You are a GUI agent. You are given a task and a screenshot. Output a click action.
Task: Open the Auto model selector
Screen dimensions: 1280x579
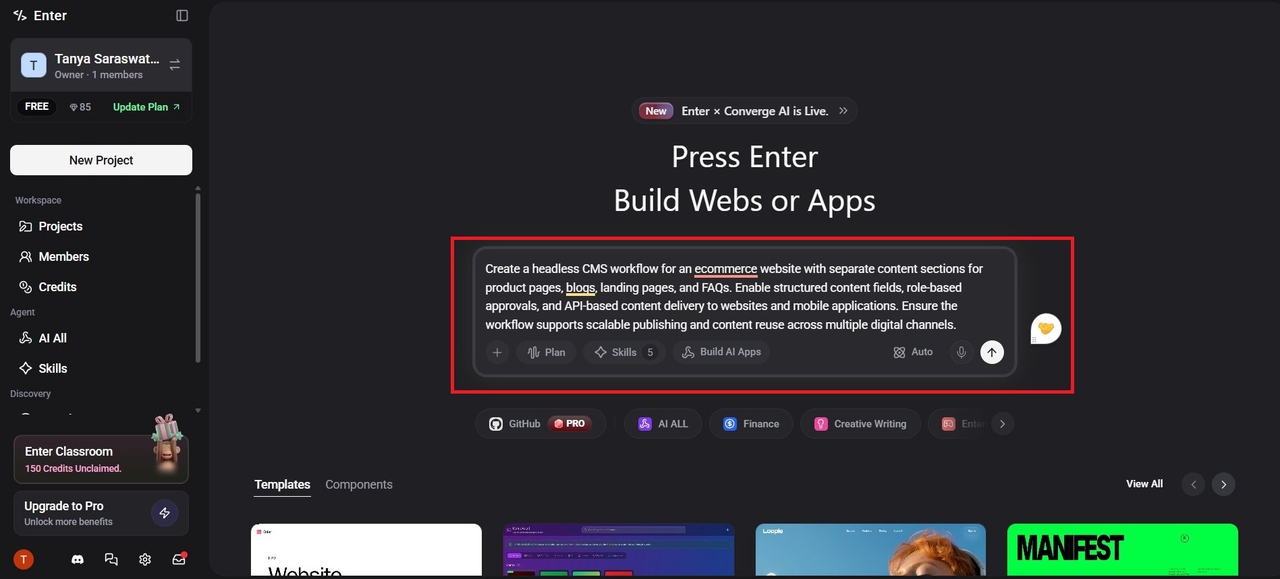pos(913,352)
